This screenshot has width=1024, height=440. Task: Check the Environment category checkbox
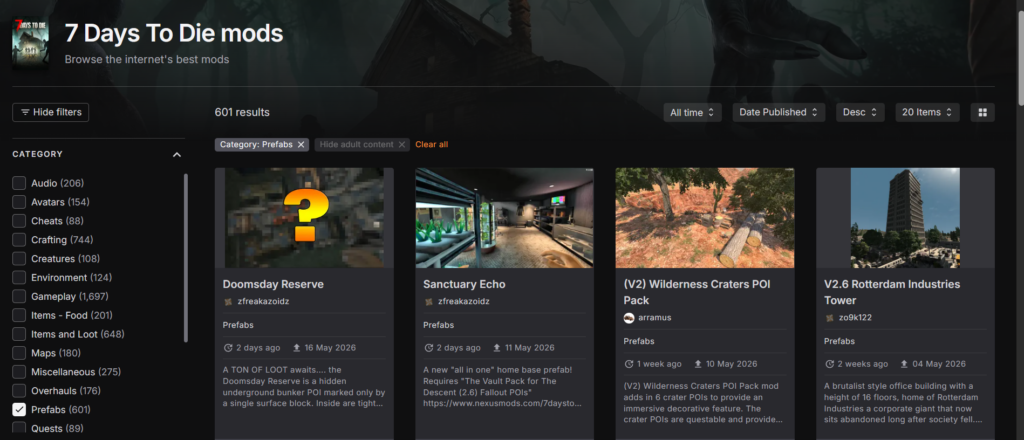19,277
